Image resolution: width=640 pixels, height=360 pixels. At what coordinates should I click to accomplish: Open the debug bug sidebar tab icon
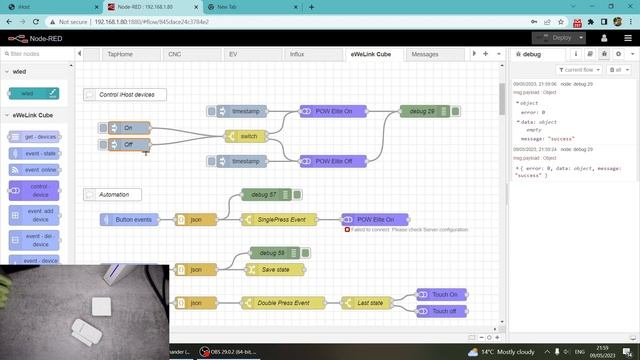[604, 54]
